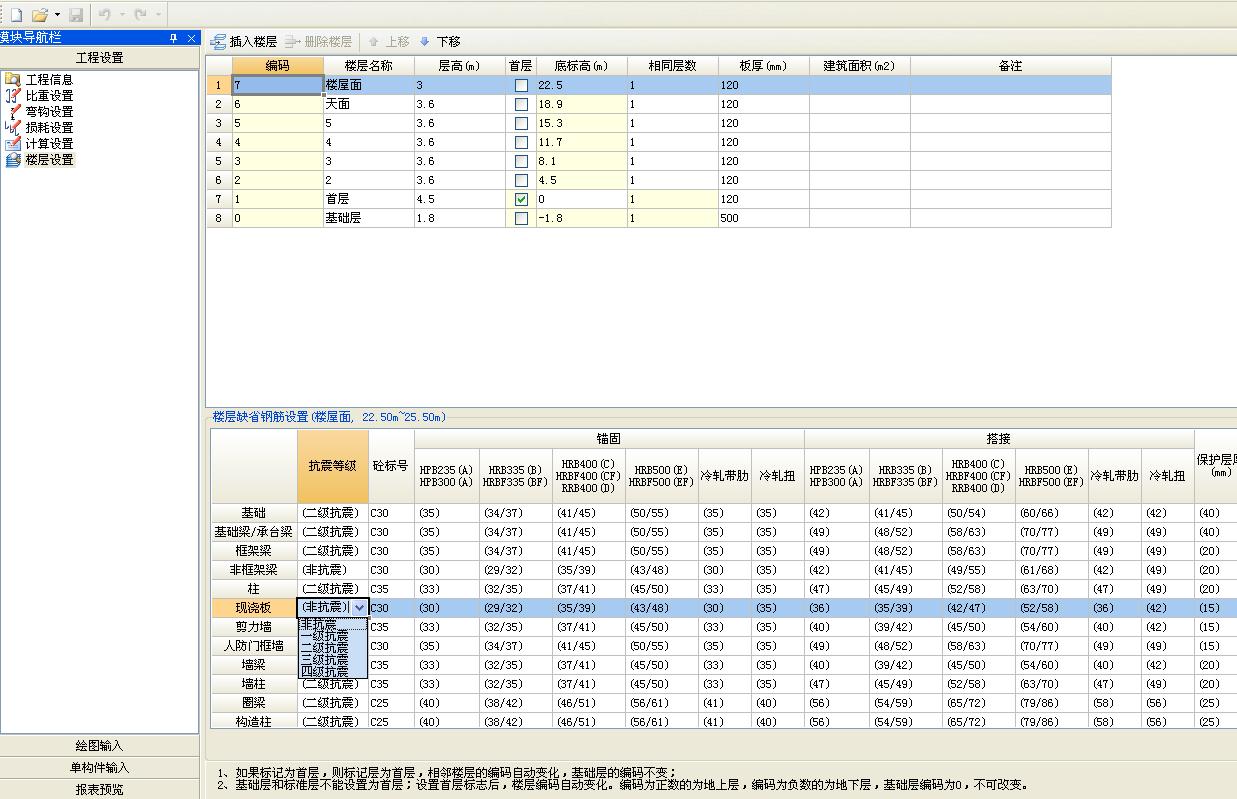Viewport: 1237px width, 799px height.
Task: Choose 非抗震 from the dropdown list
Action: tap(332, 623)
